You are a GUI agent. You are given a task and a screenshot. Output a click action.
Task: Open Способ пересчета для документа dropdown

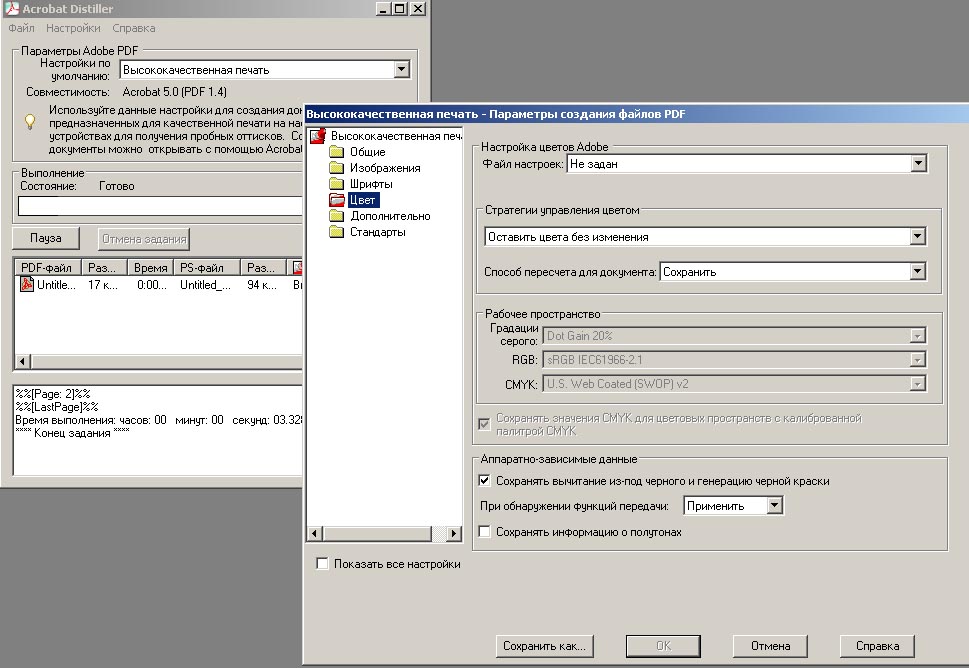coord(918,271)
